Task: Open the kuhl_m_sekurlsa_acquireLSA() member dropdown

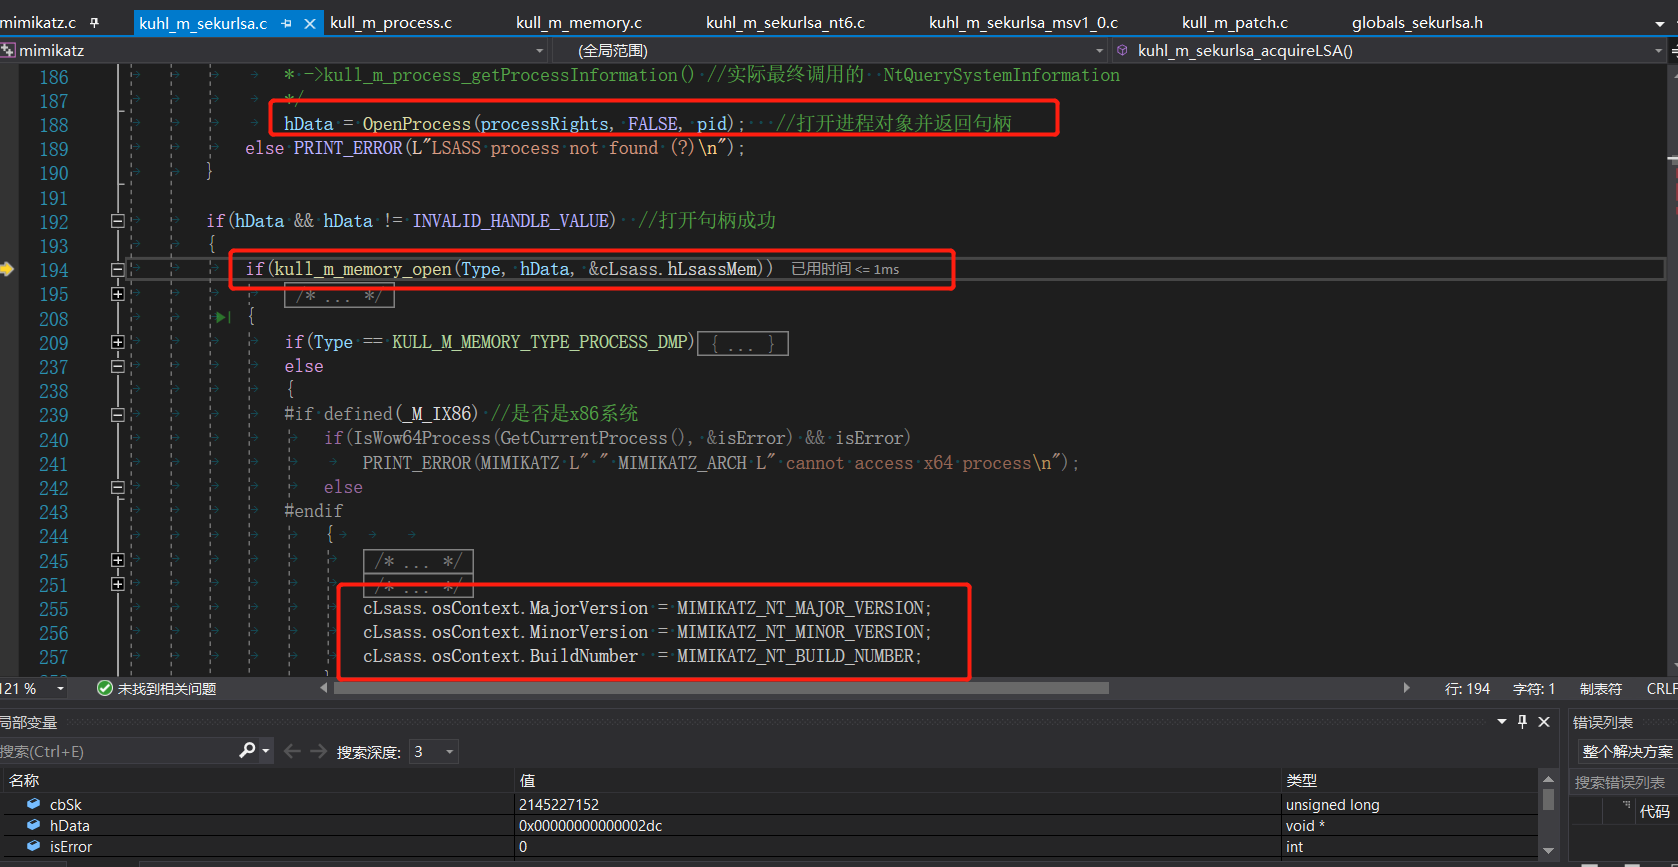Action: [x=1659, y=50]
